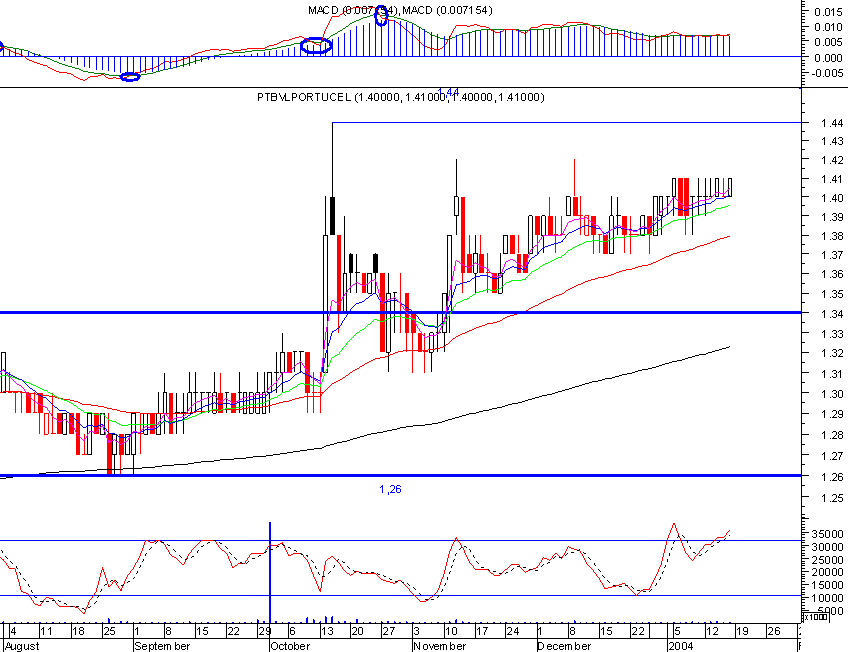
Task: Click 1.34 on the price axis
Action: pyautogui.click(x=832, y=314)
